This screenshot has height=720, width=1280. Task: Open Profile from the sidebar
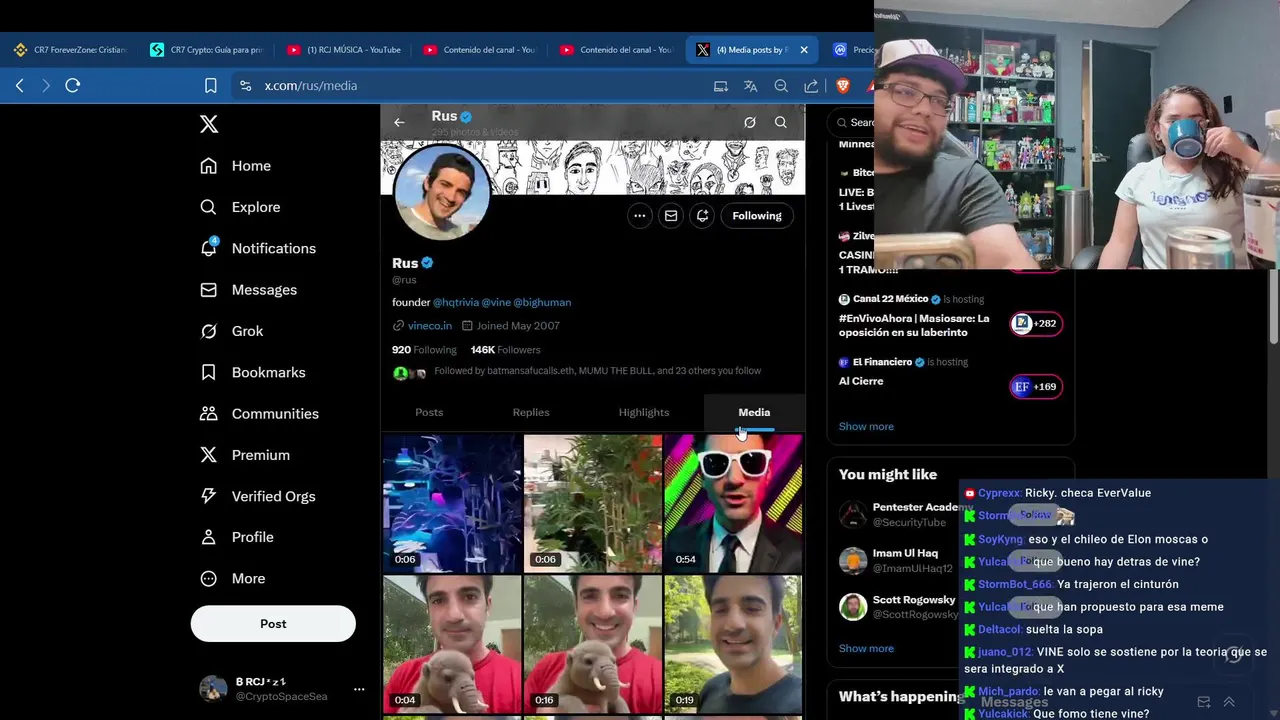[x=237, y=537]
